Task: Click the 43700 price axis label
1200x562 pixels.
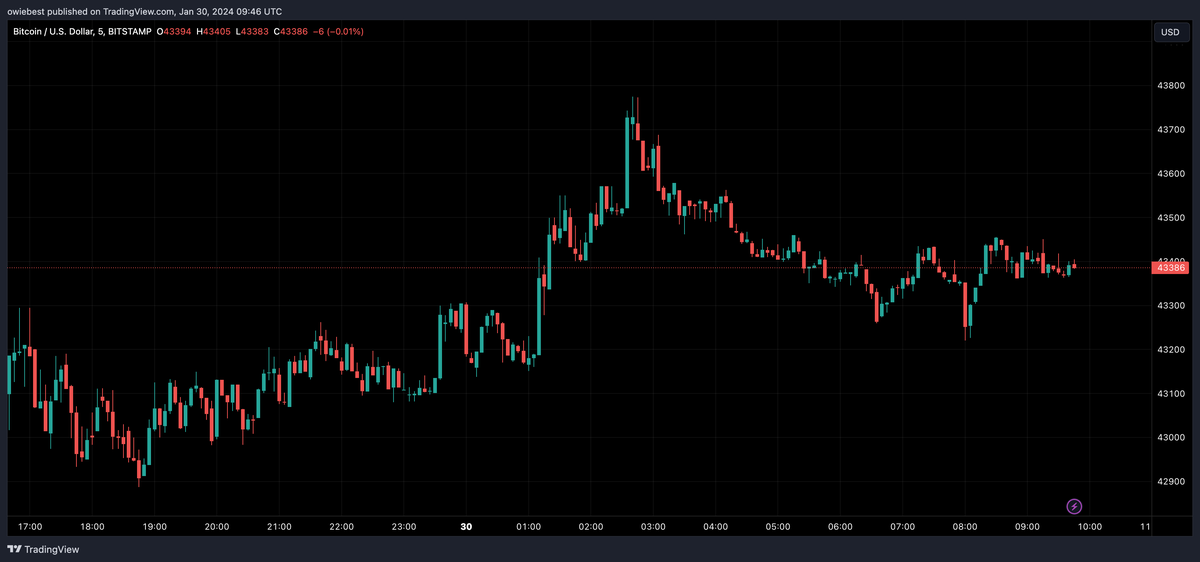Action: 1171,130
